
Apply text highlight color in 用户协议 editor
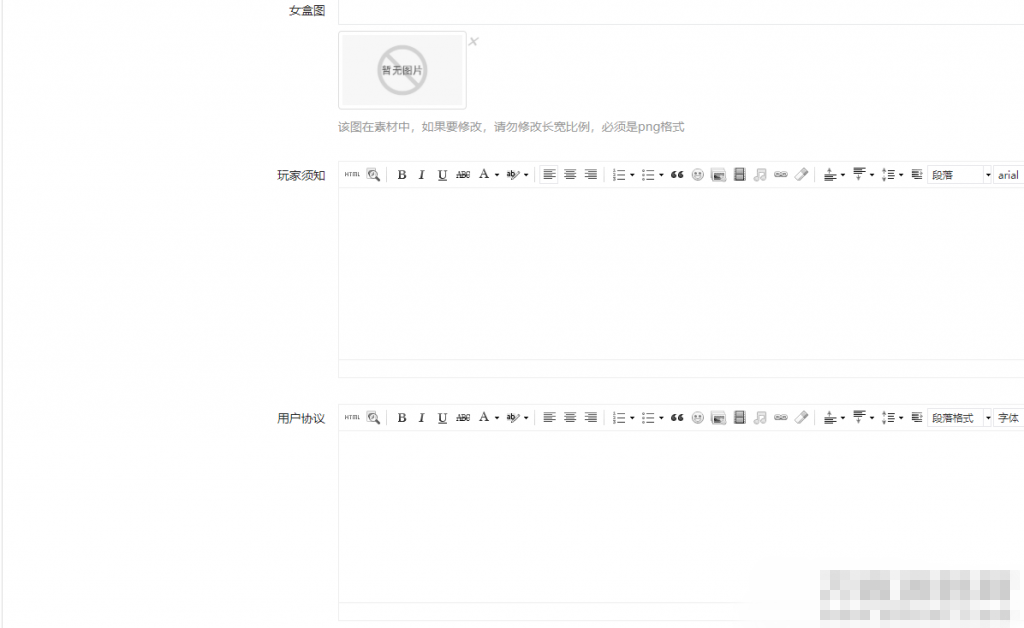click(x=513, y=417)
